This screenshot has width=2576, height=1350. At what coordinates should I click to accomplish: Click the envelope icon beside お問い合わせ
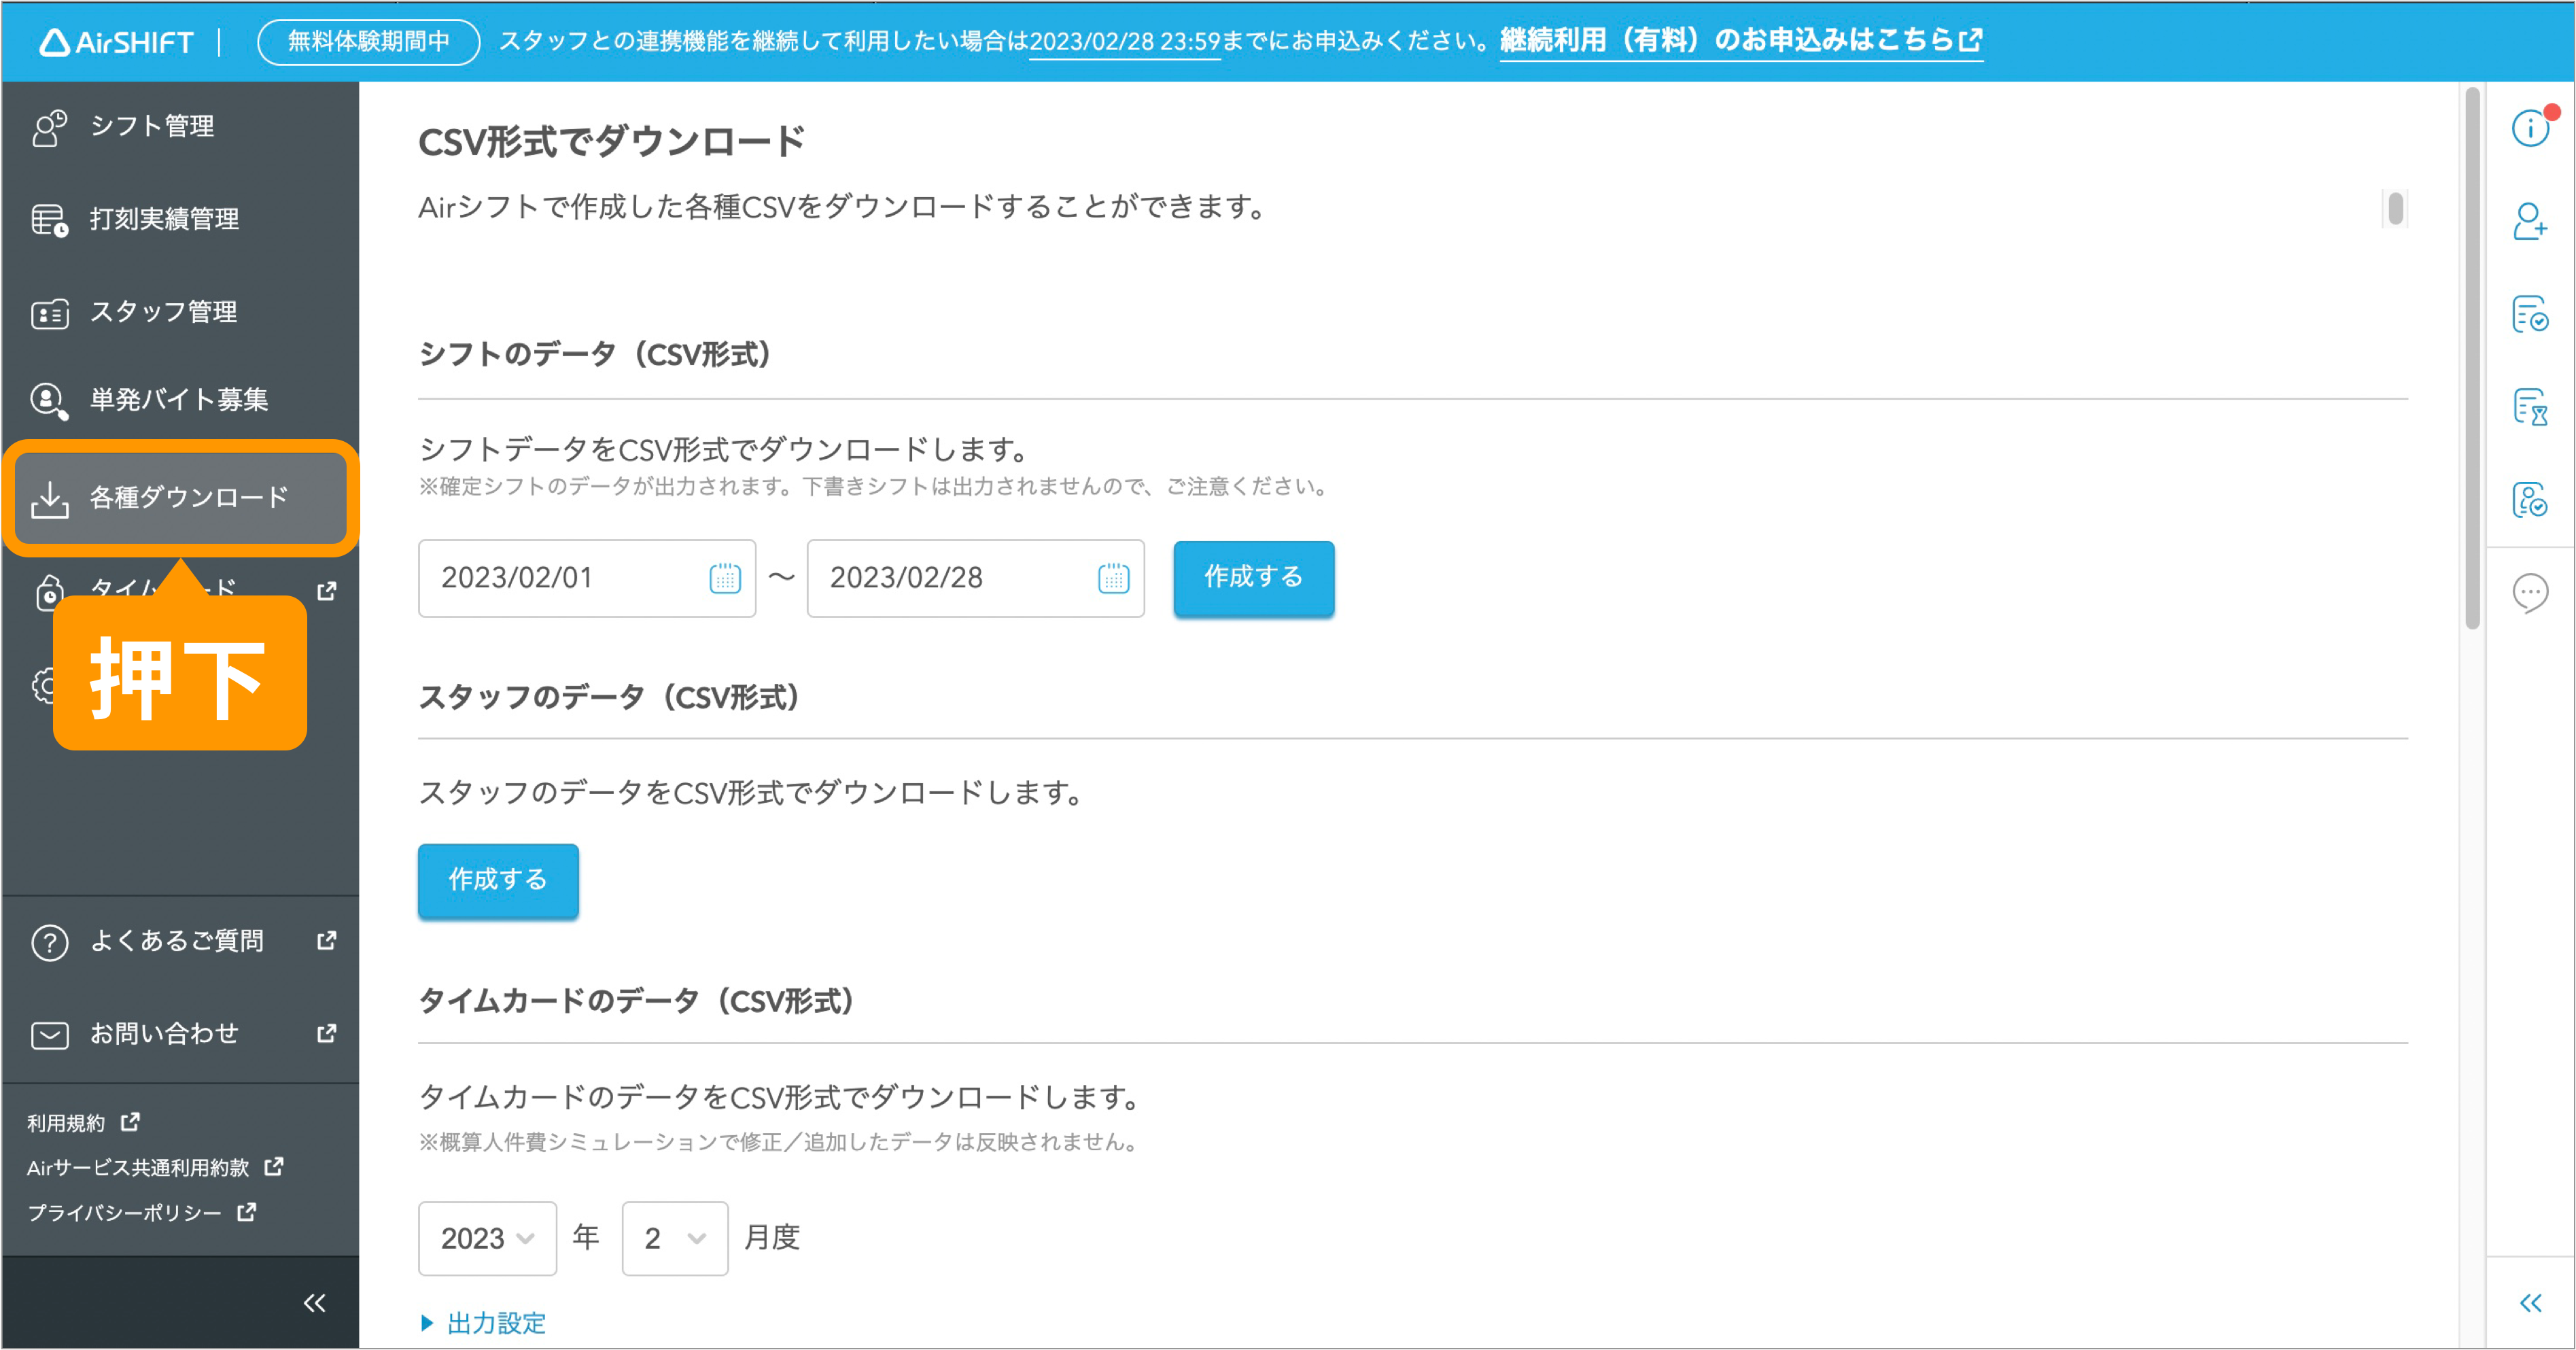49,1035
